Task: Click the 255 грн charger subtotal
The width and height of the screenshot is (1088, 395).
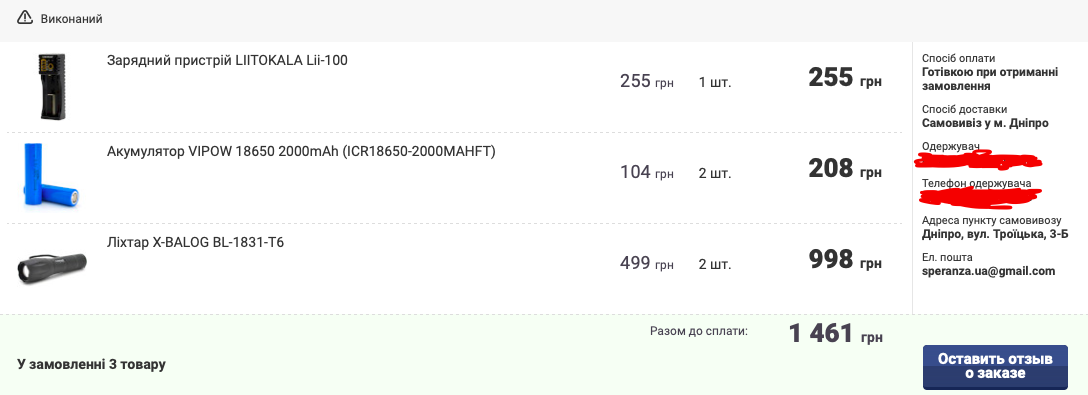Action: point(845,77)
